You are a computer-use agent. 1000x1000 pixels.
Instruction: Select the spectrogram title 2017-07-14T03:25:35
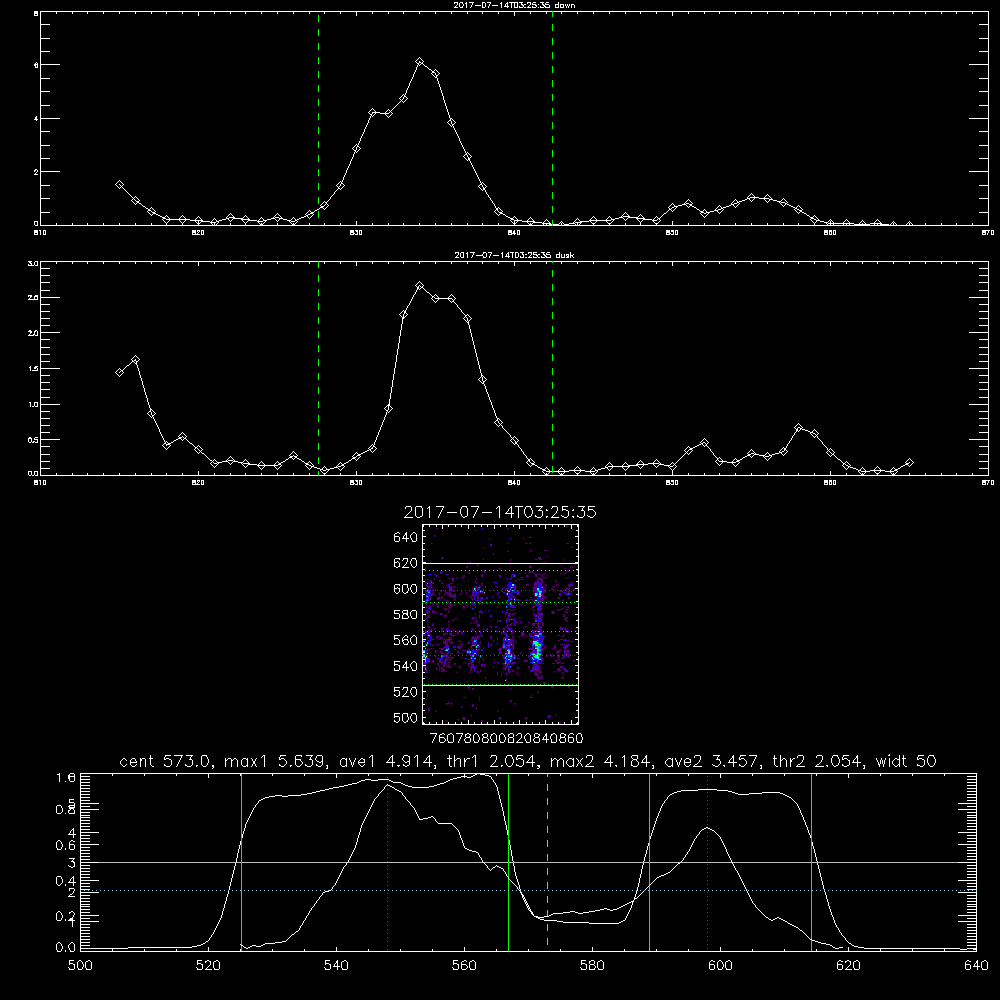click(500, 512)
